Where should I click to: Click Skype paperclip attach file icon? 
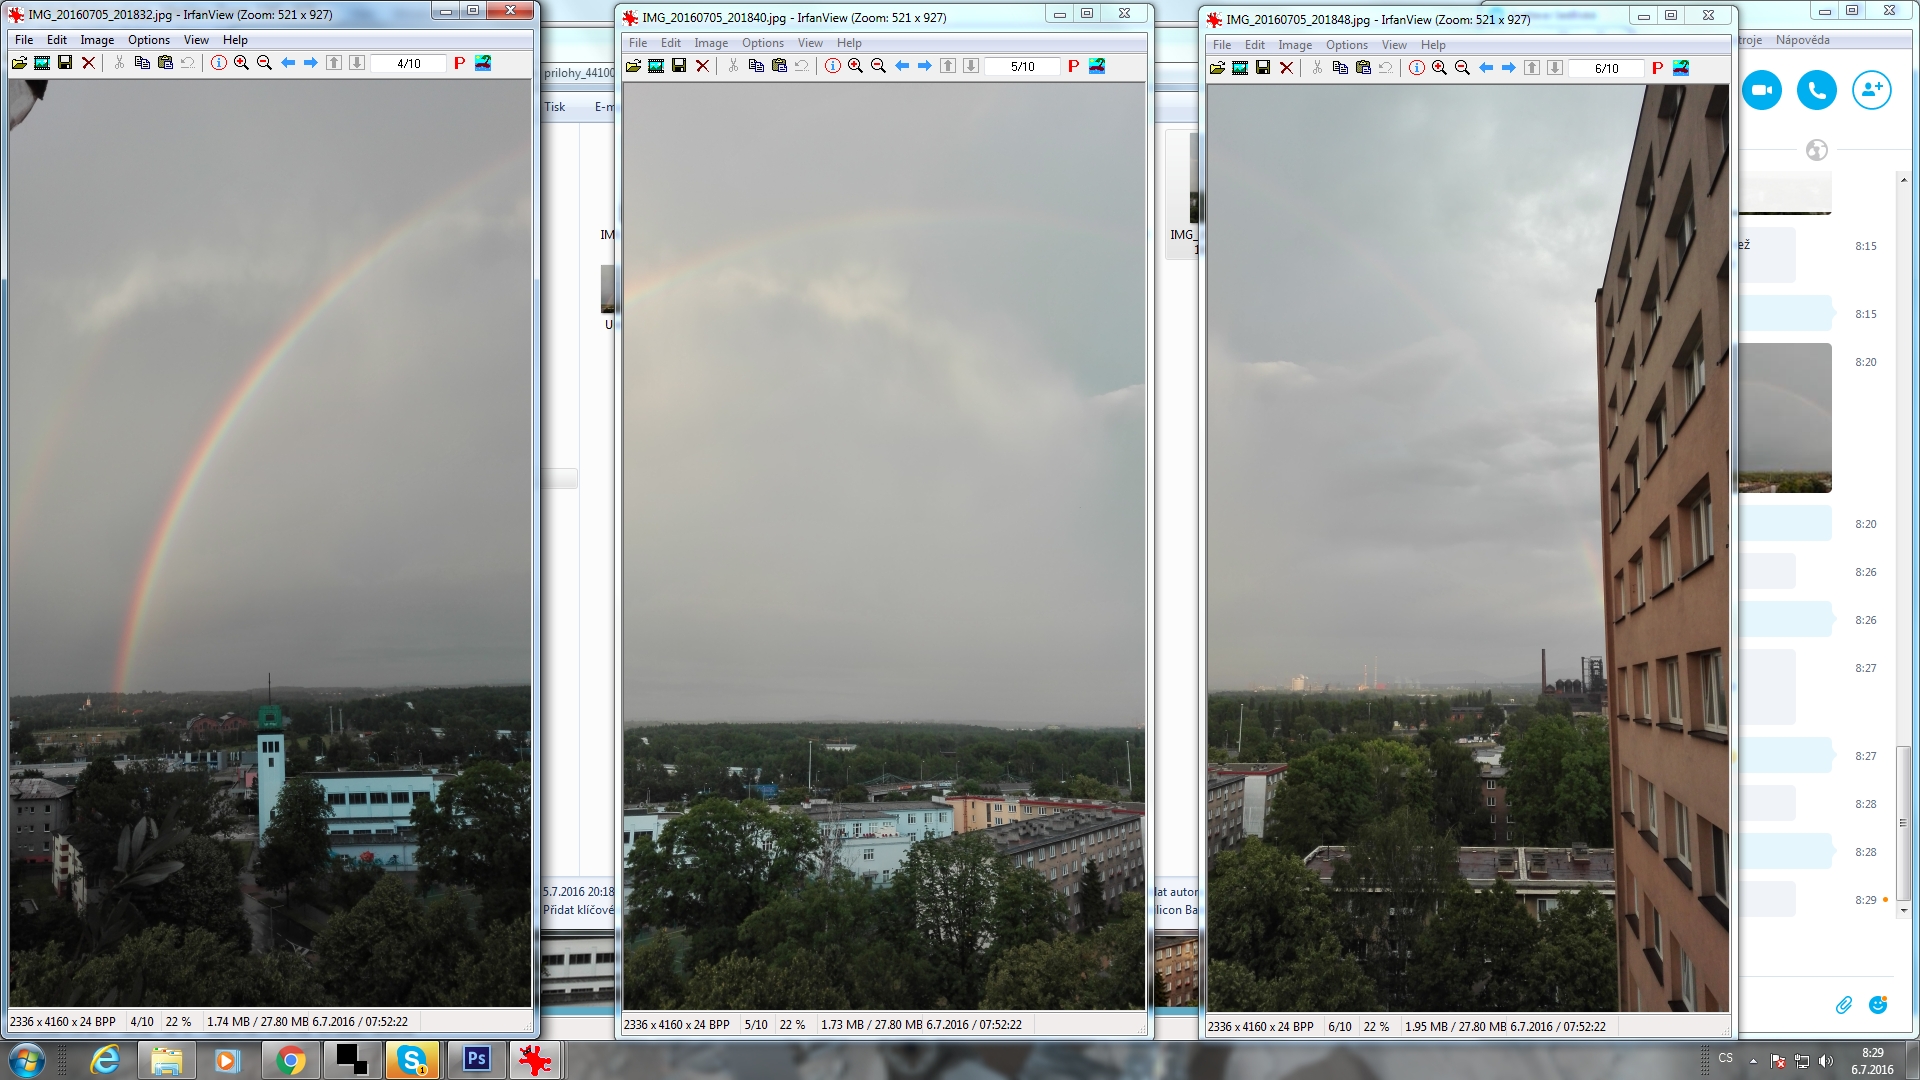1844,1005
